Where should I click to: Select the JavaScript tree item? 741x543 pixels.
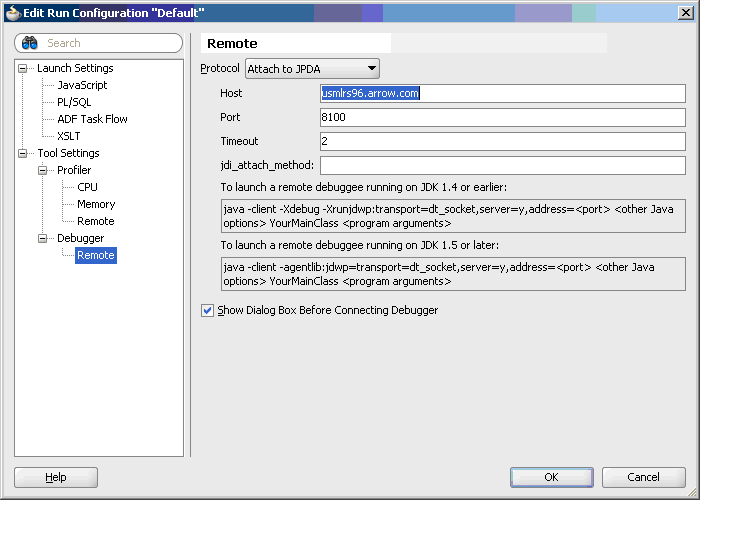click(82, 85)
